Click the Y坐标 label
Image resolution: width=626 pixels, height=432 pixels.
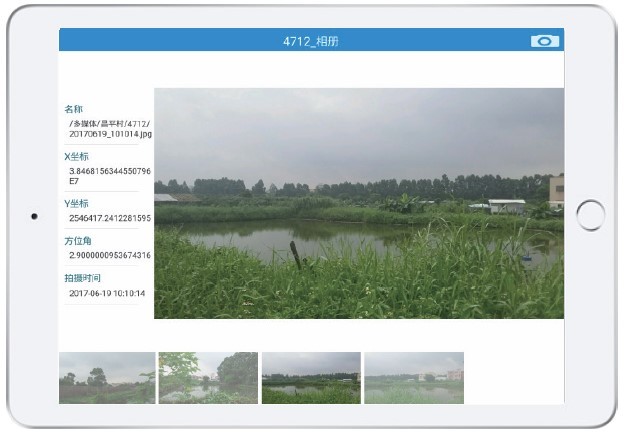[76, 204]
